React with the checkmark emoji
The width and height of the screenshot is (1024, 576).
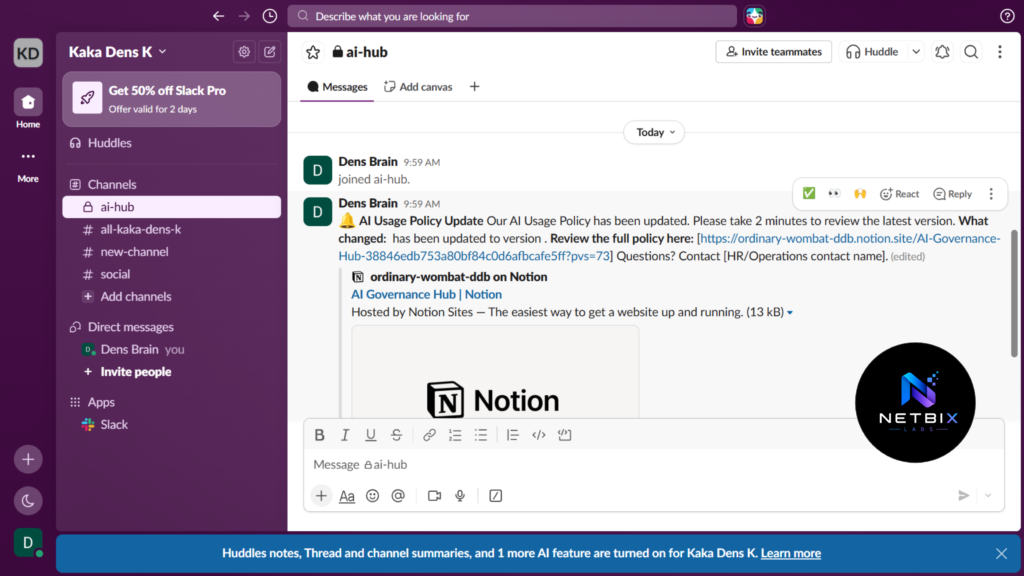[809, 193]
